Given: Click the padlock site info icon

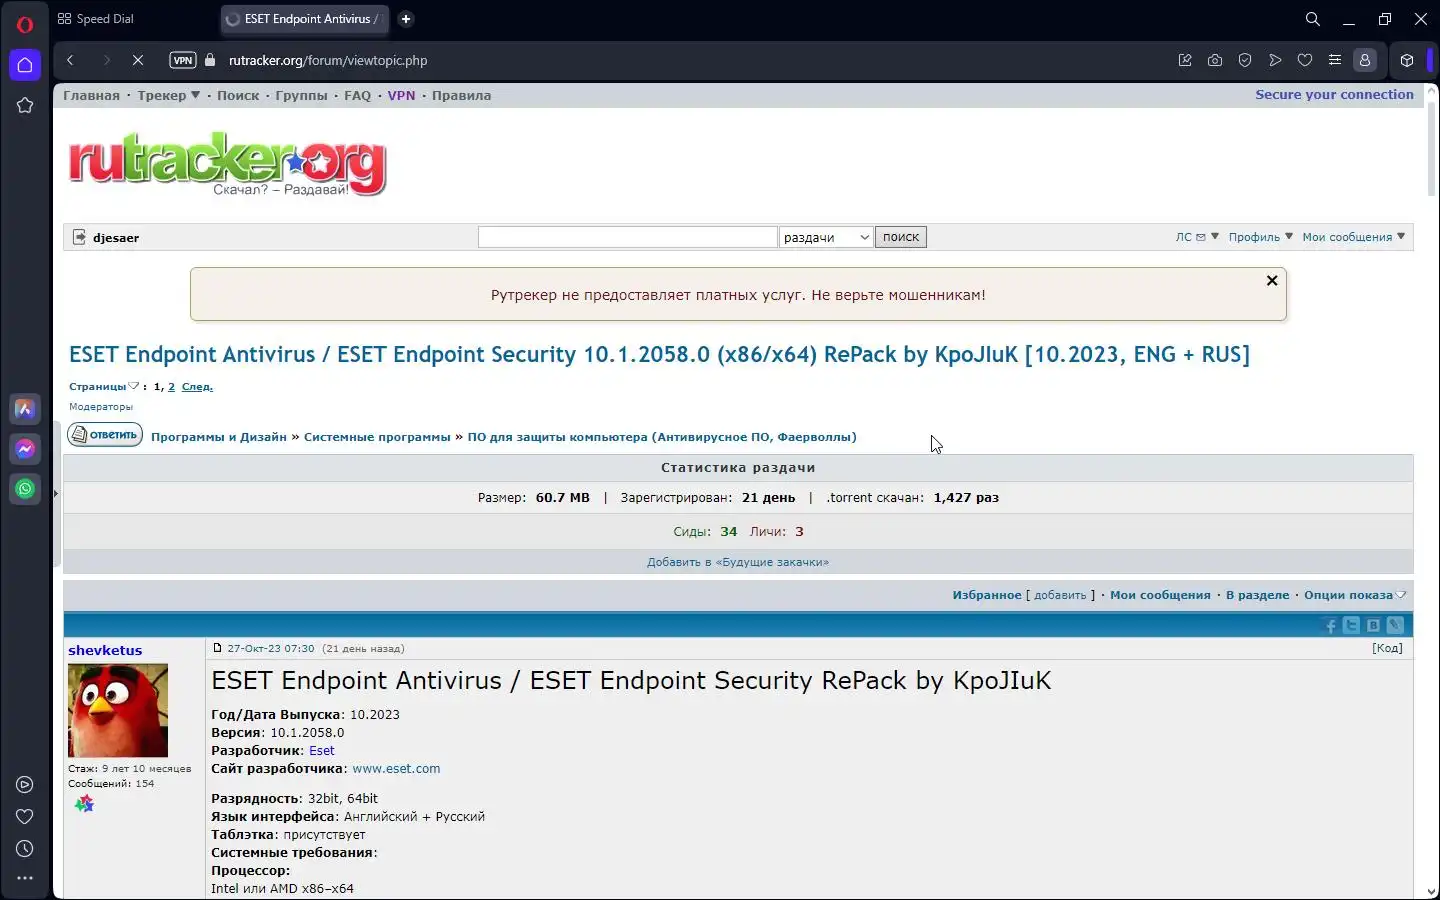Looking at the screenshot, I should [210, 60].
